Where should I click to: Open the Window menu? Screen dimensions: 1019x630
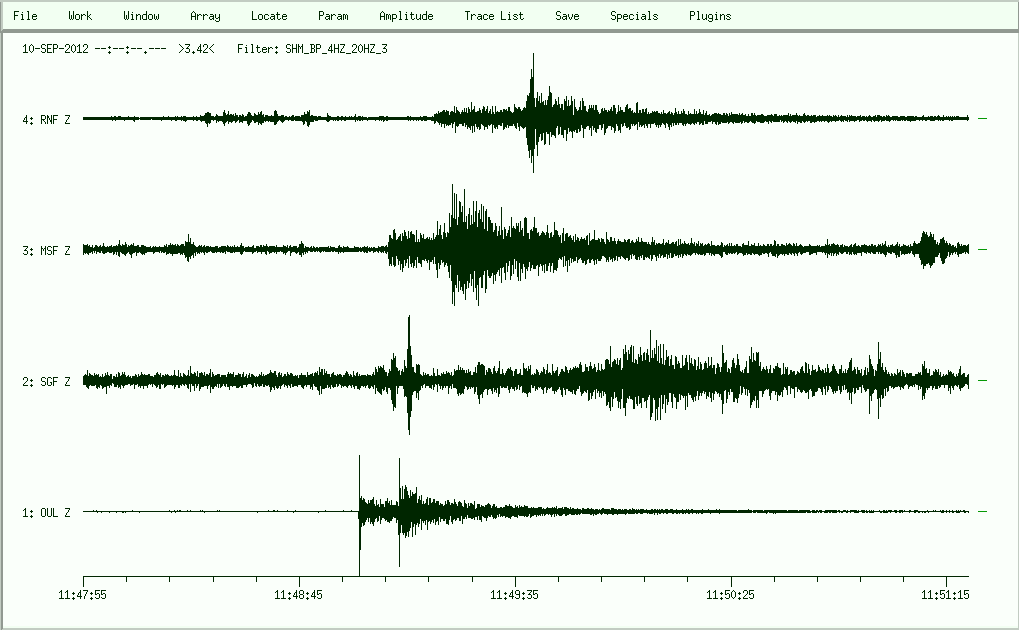(141, 16)
